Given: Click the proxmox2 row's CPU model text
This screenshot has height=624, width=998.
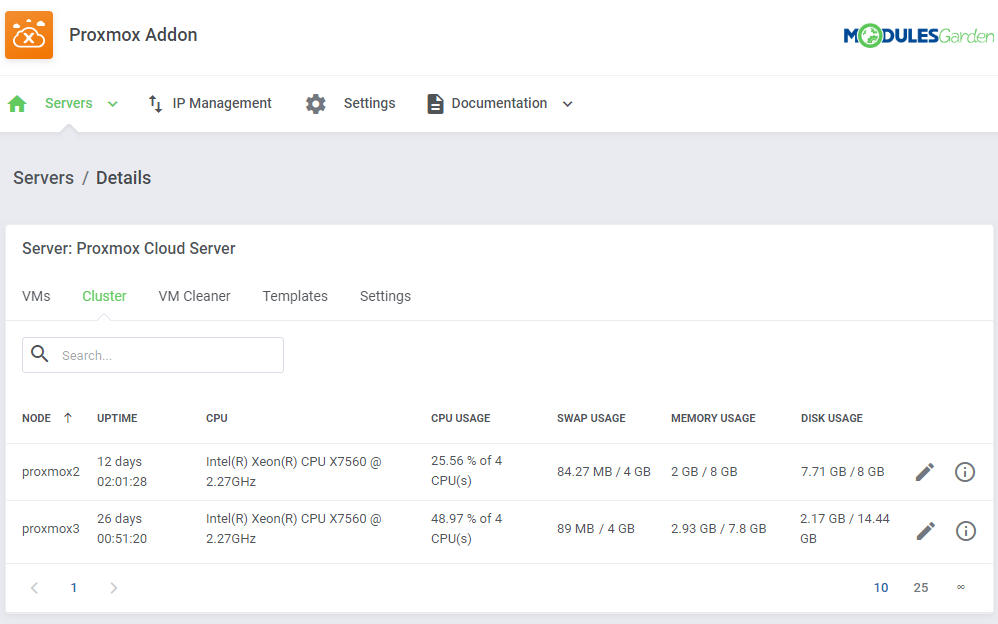Looking at the screenshot, I should point(293,472).
